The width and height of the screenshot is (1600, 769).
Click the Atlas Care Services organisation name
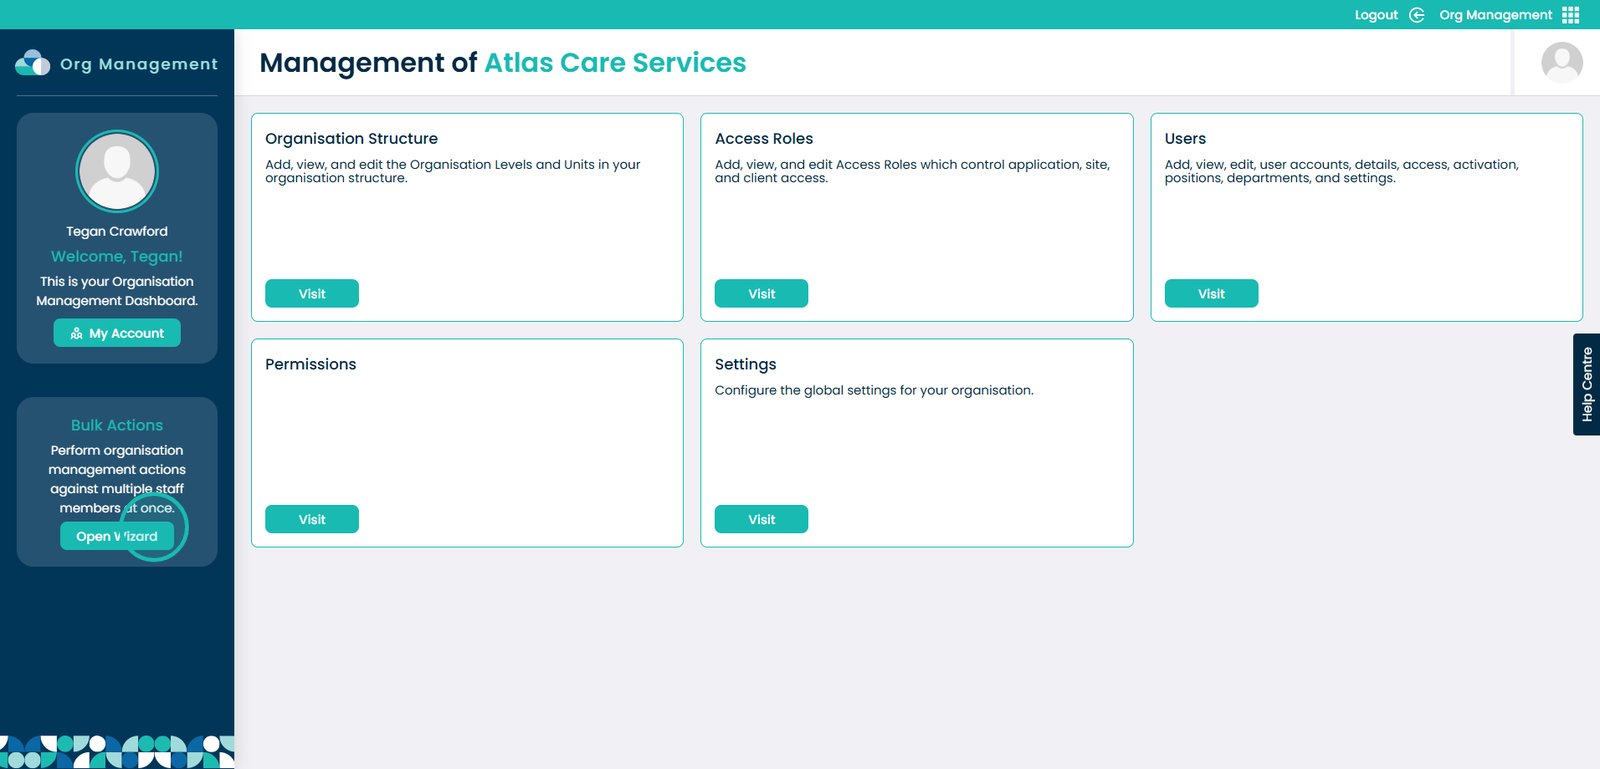click(x=615, y=63)
